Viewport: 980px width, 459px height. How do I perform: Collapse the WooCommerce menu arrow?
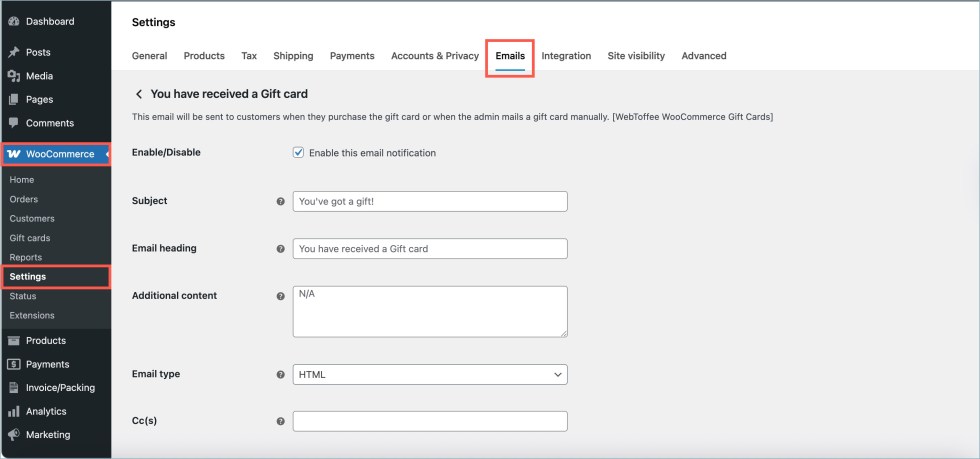click(x=107, y=154)
